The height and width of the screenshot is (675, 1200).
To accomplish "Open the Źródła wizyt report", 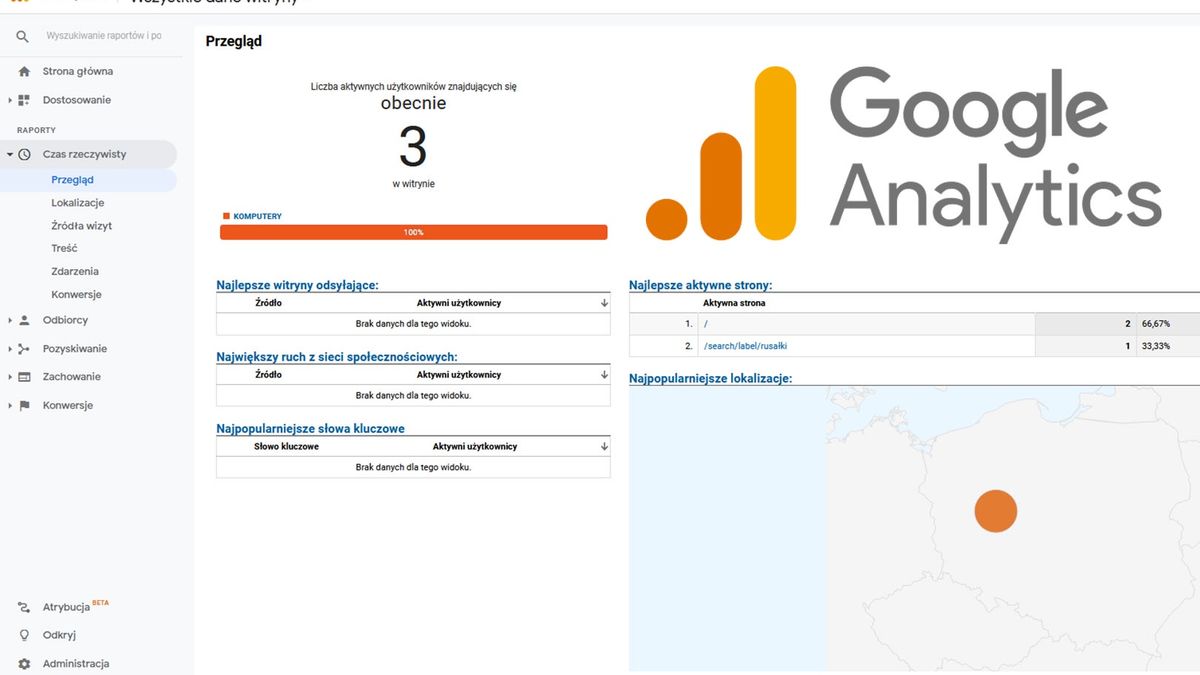I will (x=82, y=226).
